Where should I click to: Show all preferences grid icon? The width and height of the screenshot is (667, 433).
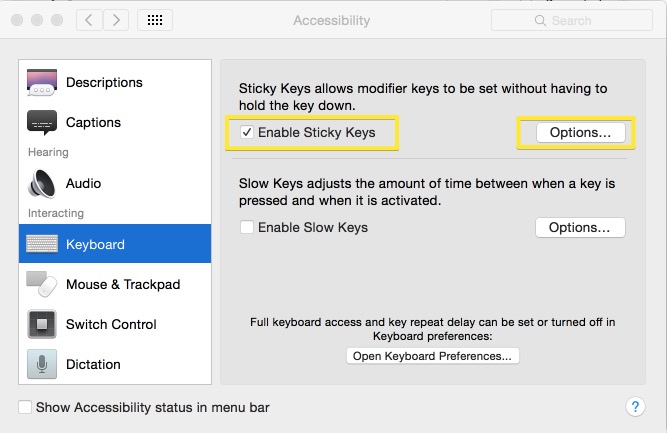(155, 20)
